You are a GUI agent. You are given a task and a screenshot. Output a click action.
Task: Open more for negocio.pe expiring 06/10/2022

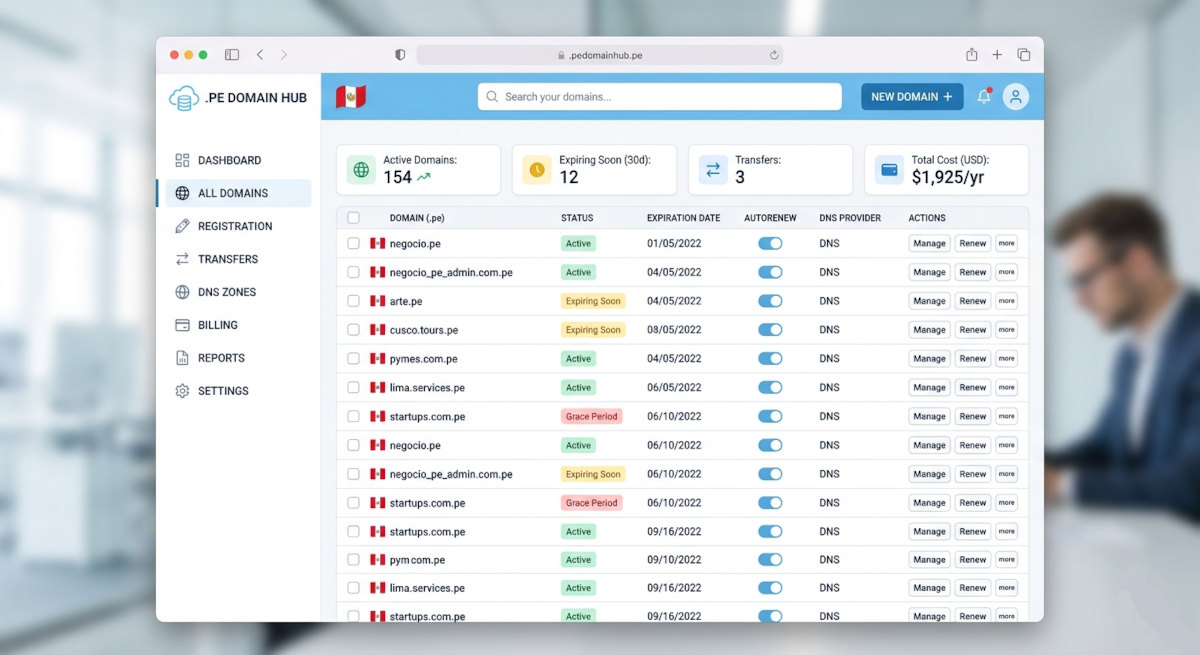point(1006,445)
